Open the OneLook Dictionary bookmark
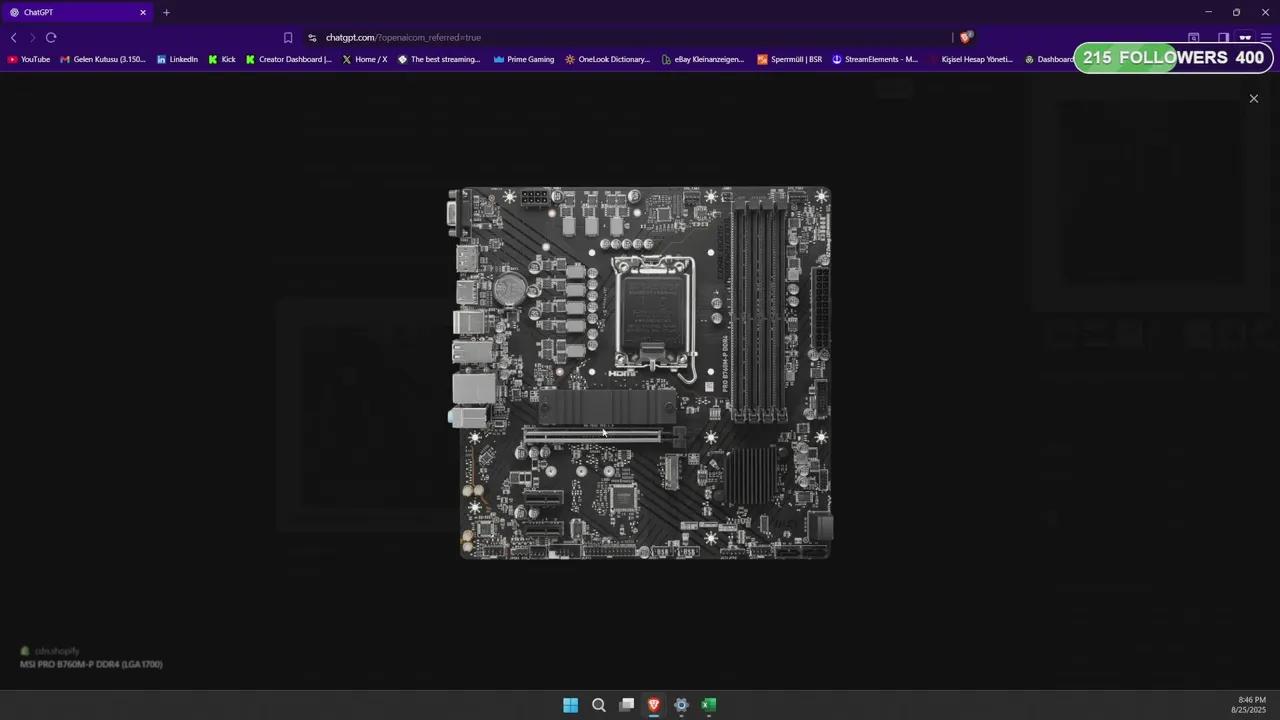 pyautogui.click(x=608, y=59)
